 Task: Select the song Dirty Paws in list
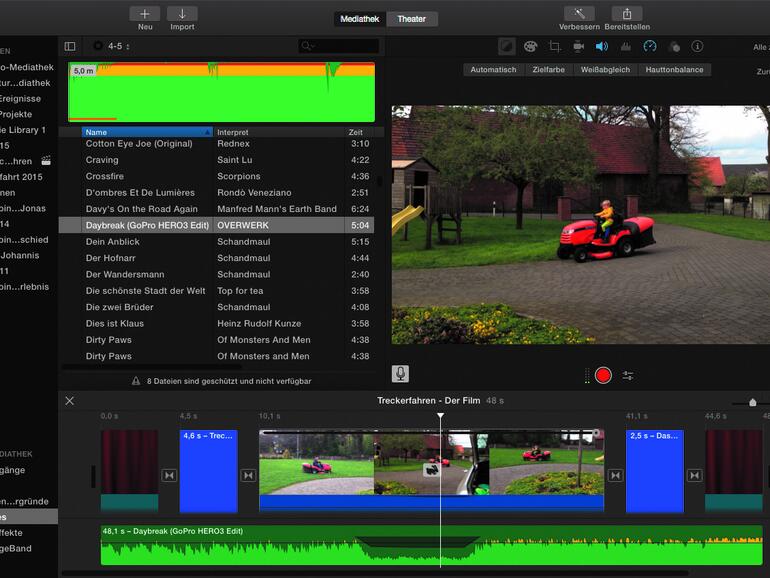pos(108,340)
